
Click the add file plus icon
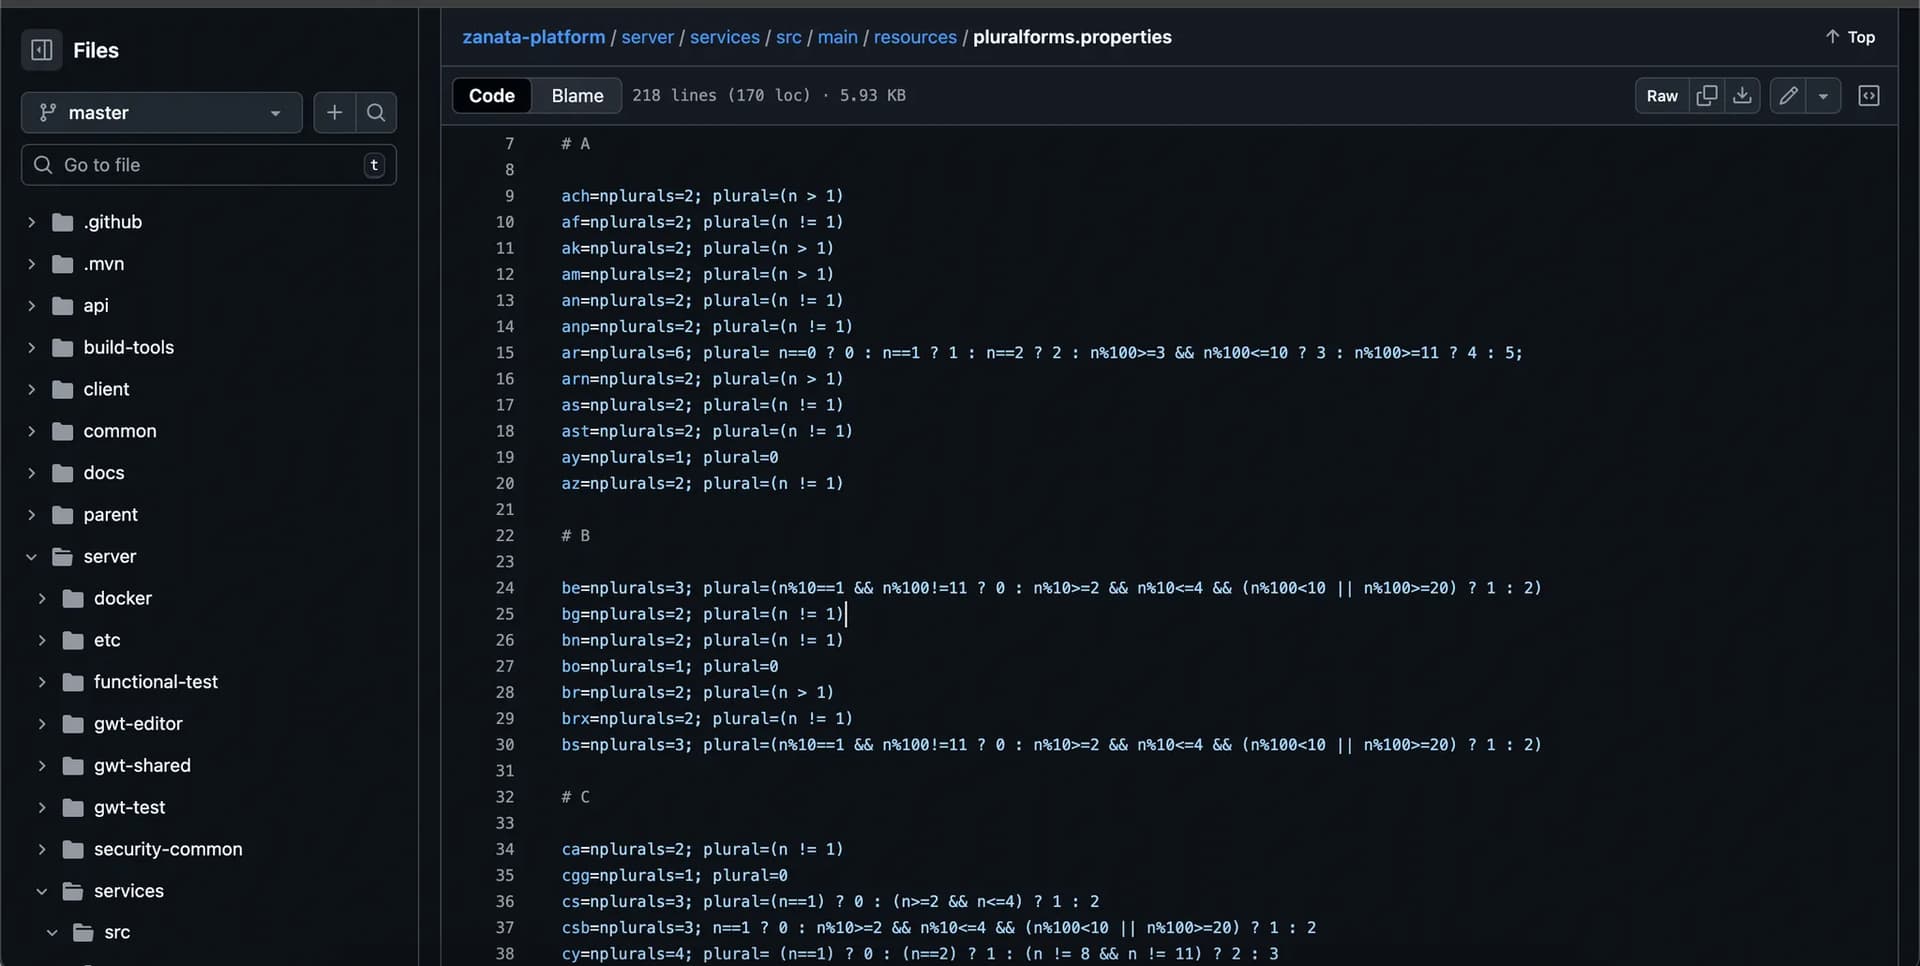(x=334, y=113)
